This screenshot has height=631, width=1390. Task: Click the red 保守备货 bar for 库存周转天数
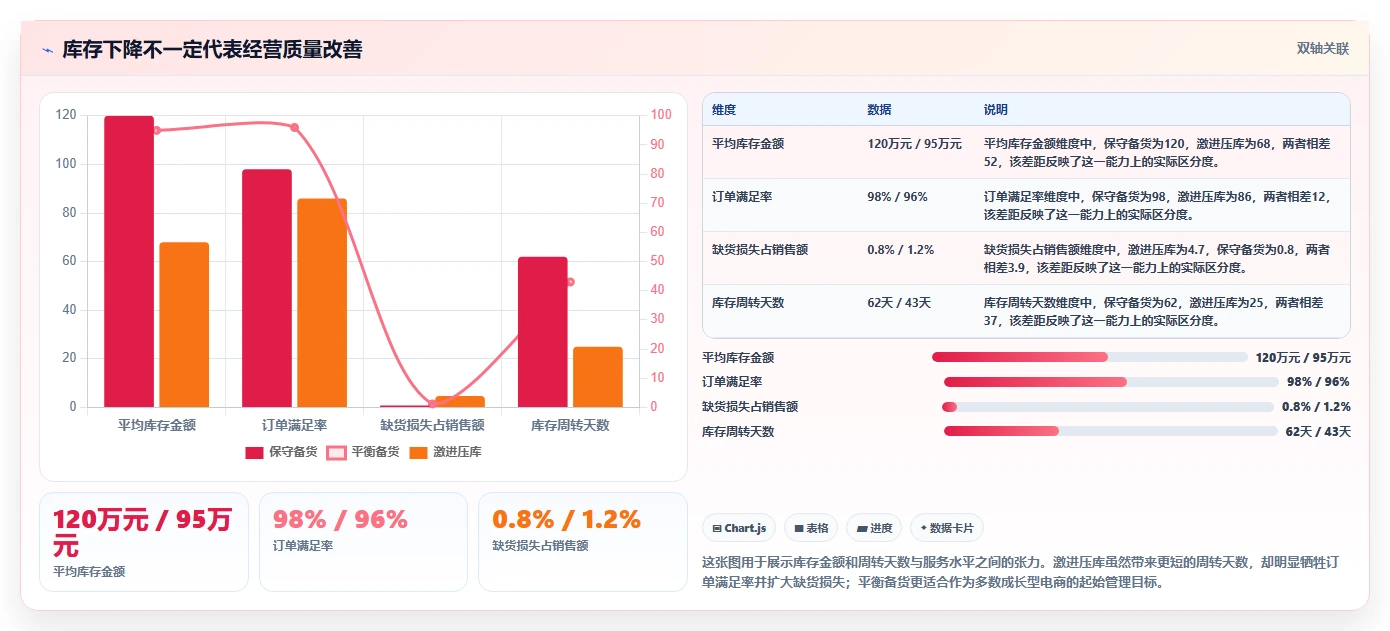[x=542, y=332]
